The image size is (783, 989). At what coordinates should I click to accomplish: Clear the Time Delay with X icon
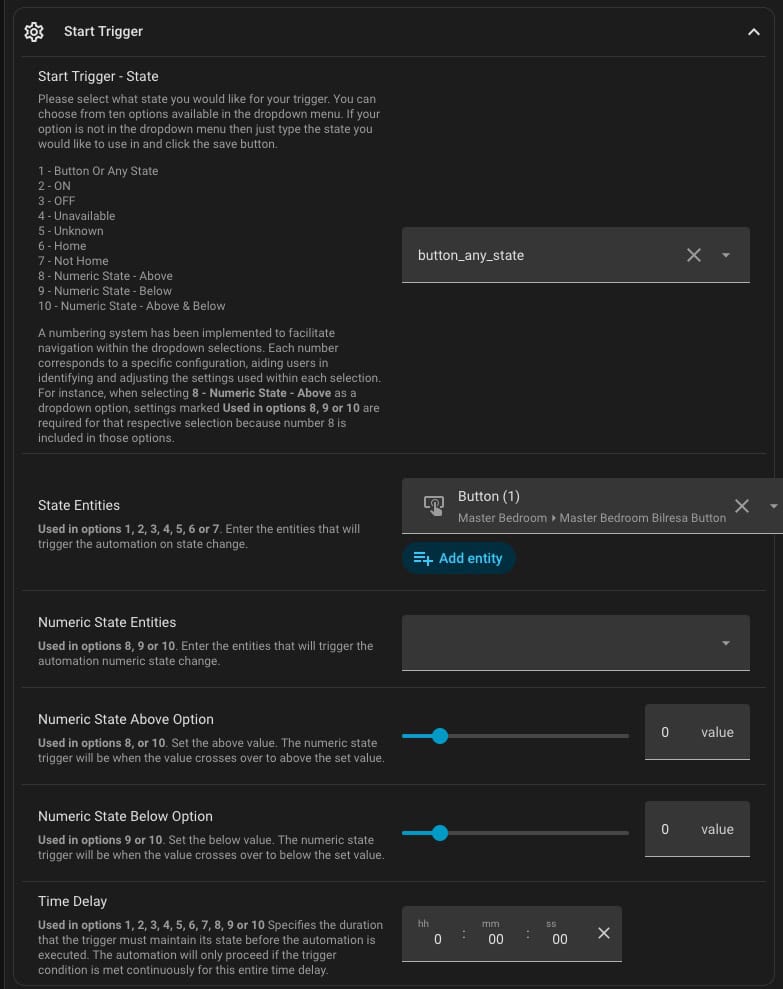(x=603, y=933)
